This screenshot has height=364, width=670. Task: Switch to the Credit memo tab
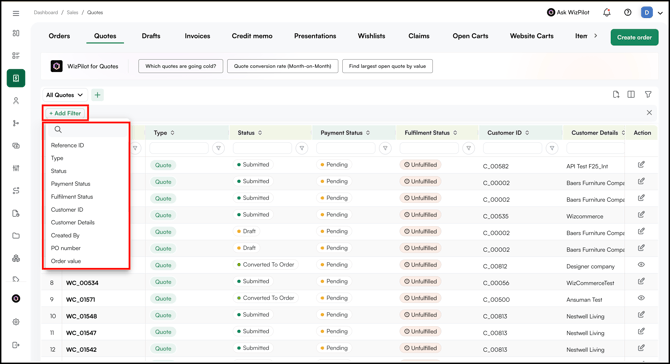(252, 36)
